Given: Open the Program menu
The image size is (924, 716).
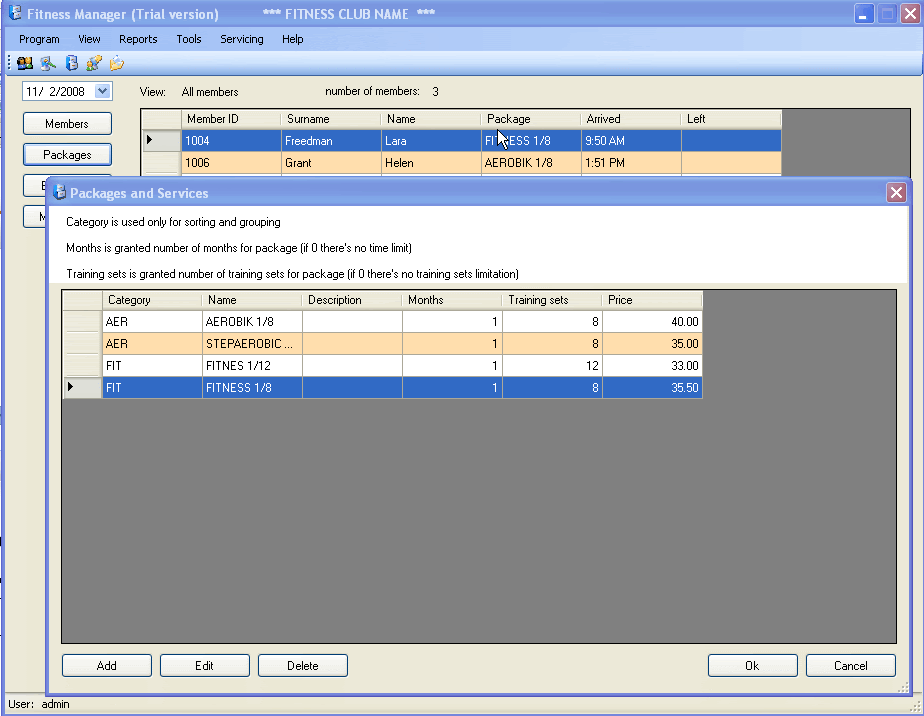Looking at the screenshot, I should [39, 39].
